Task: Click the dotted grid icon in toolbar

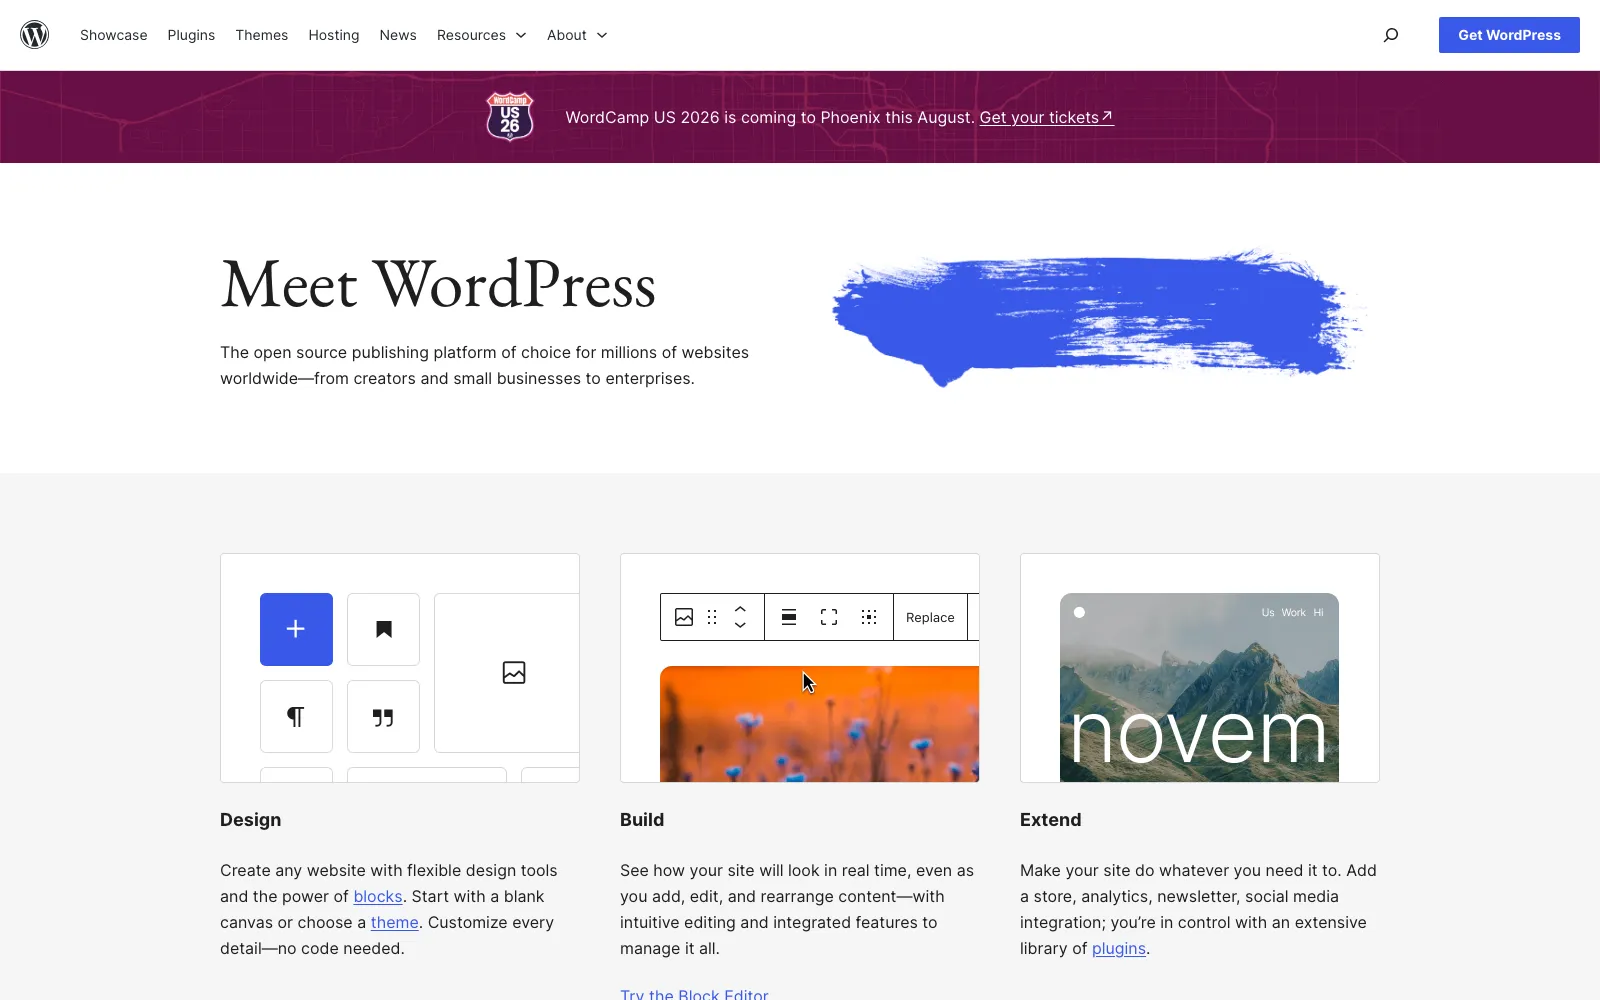Action: [x=869, y=617]
